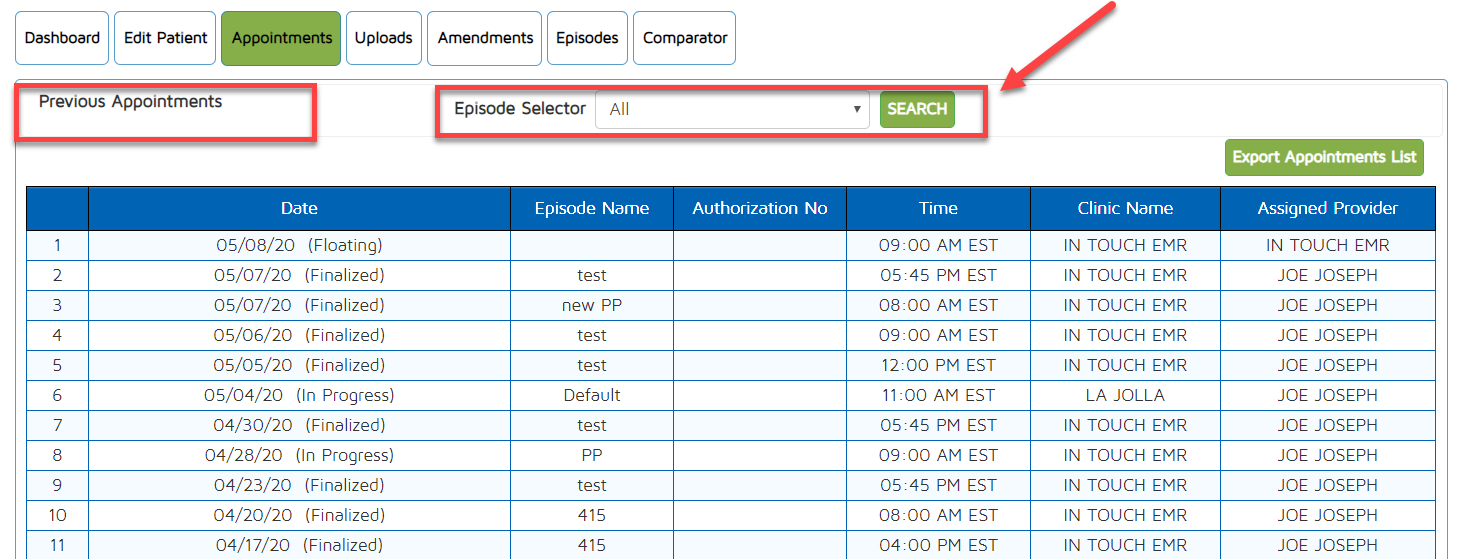Image resolution: width=1463 pixels, height=559 pixels.
Task: Click the Assigned Provider column header
Action: pyautogui.click(x=1327, y=208)
